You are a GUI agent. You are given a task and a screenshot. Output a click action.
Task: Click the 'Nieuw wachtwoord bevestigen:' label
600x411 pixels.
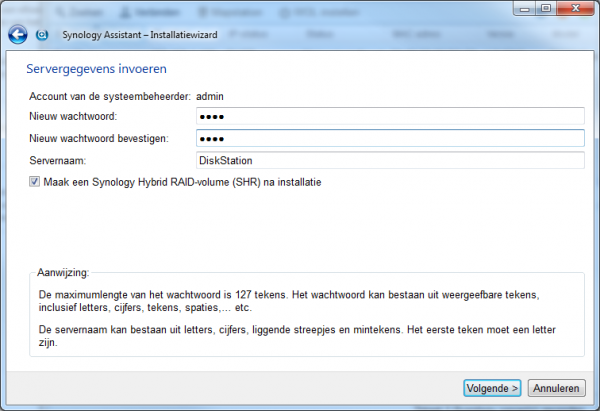98,138
